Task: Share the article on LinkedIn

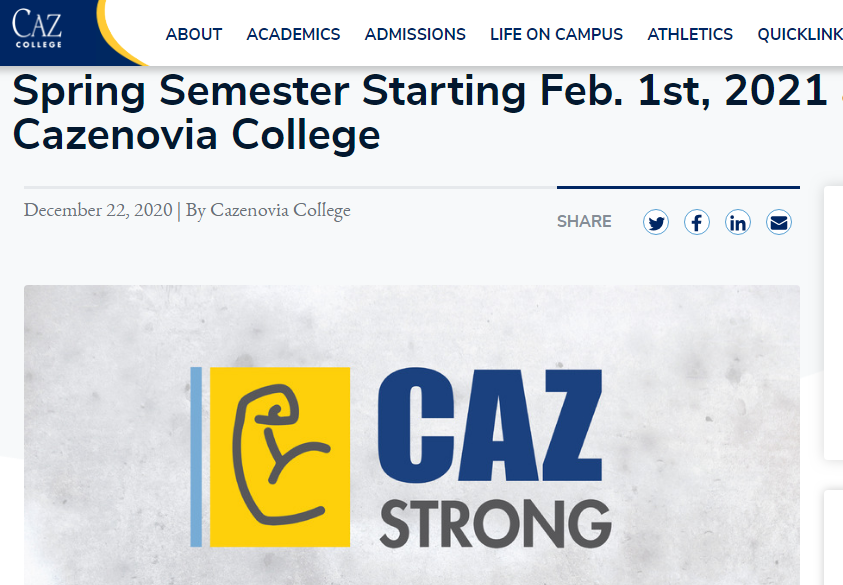Action: pos(738,222)
